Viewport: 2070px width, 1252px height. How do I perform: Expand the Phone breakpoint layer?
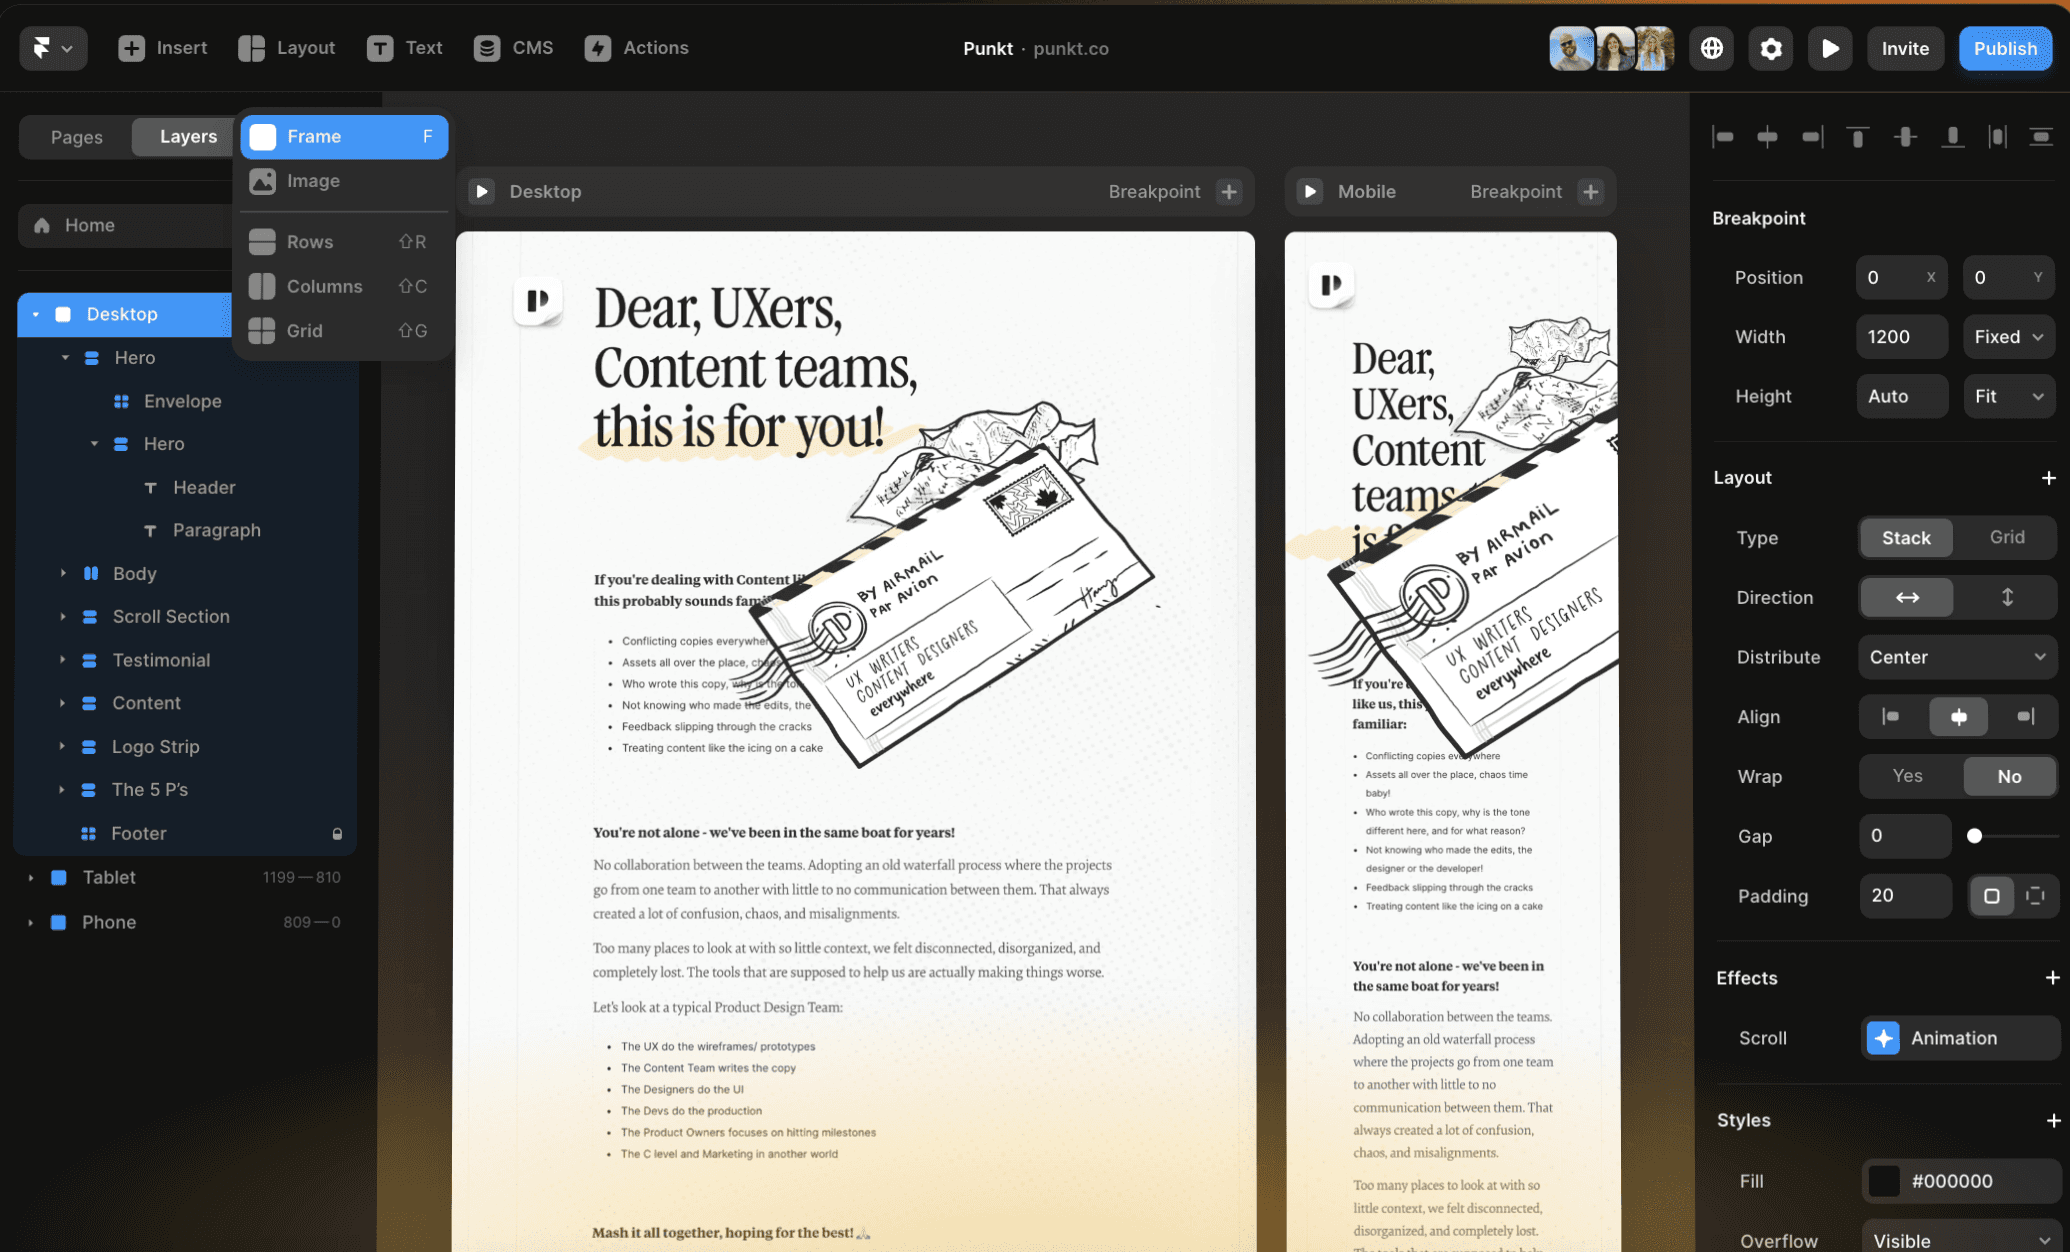point(31,922)
